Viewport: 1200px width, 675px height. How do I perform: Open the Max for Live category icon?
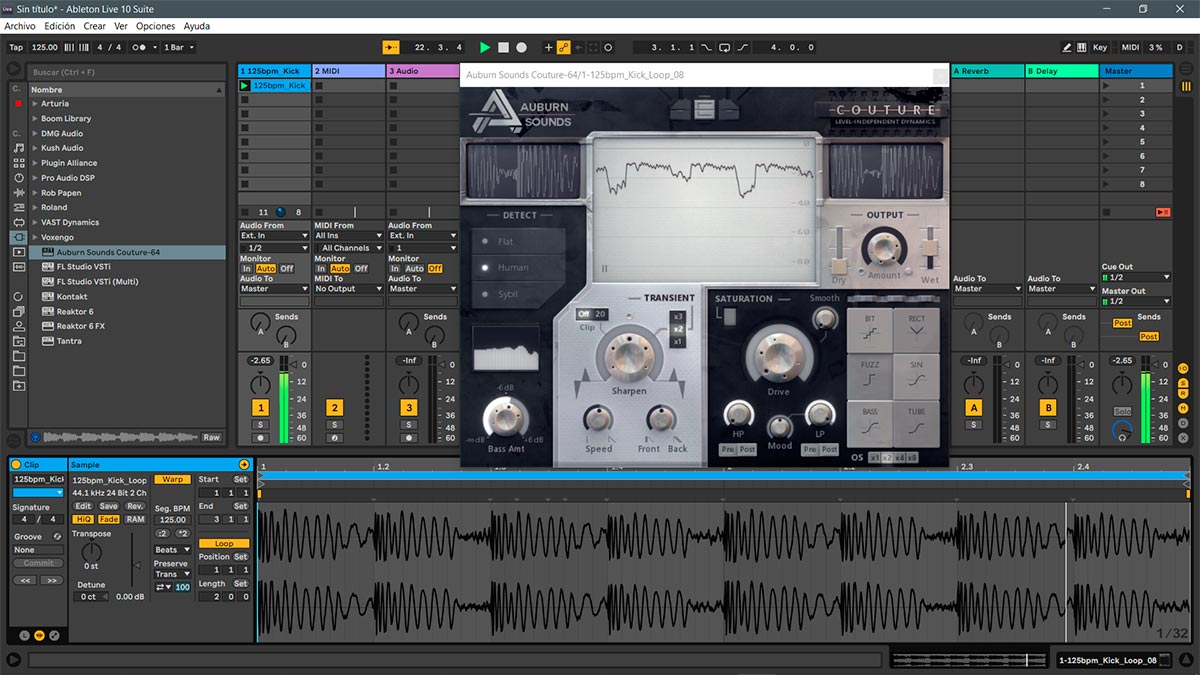point(18,222)
